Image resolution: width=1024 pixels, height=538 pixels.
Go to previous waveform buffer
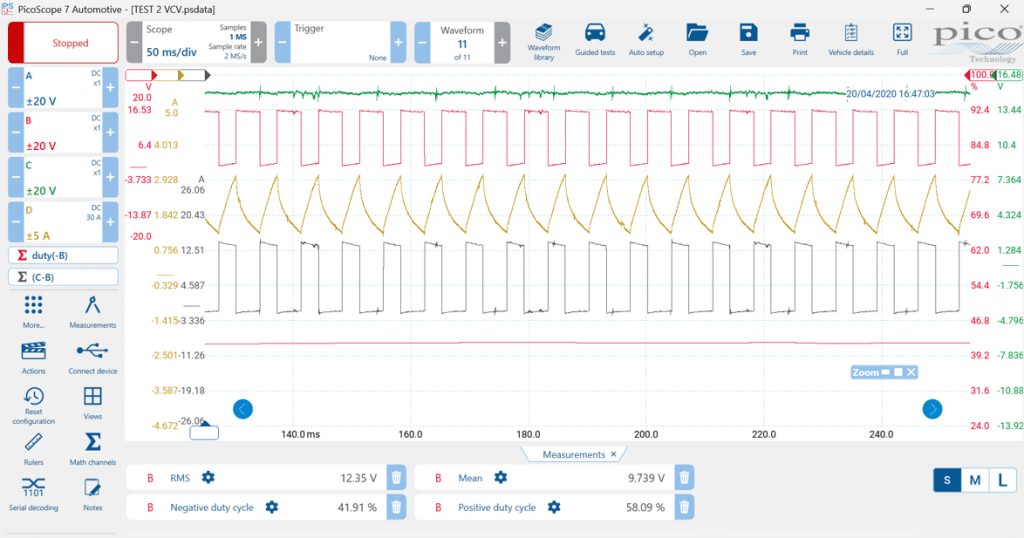click(423, 42)
